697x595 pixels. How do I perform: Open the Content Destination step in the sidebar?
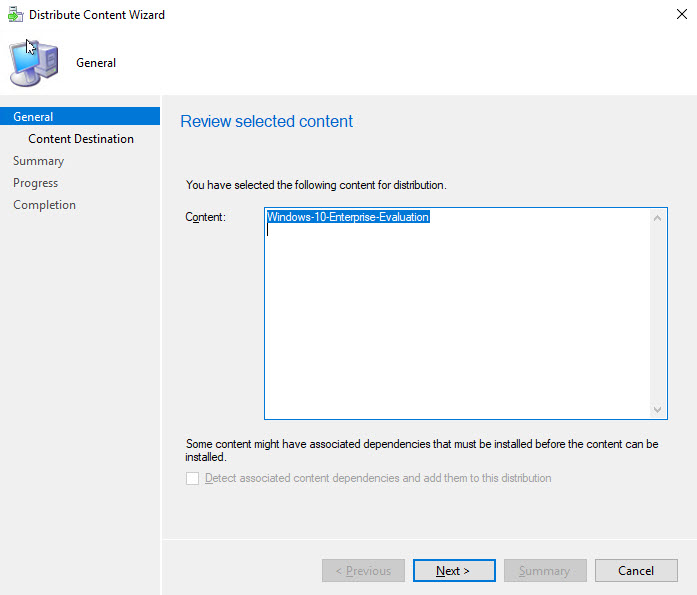[x=81, y=139]
